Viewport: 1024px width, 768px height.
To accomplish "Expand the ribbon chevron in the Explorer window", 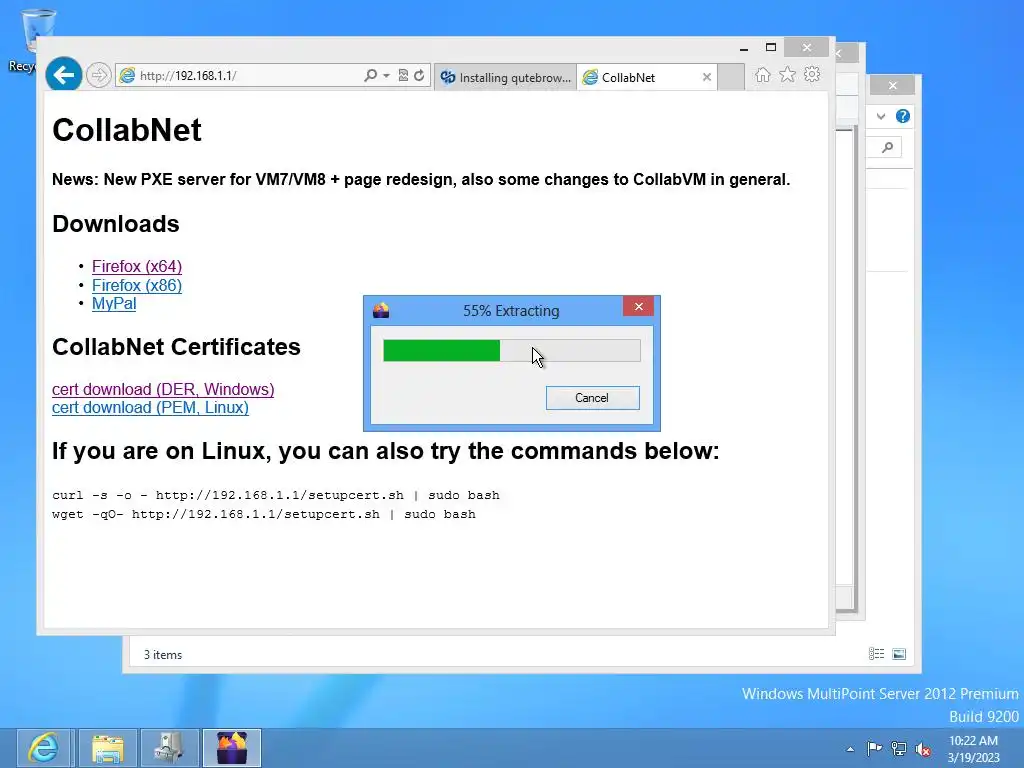I will pyautogui.click(x=881, y=116).
